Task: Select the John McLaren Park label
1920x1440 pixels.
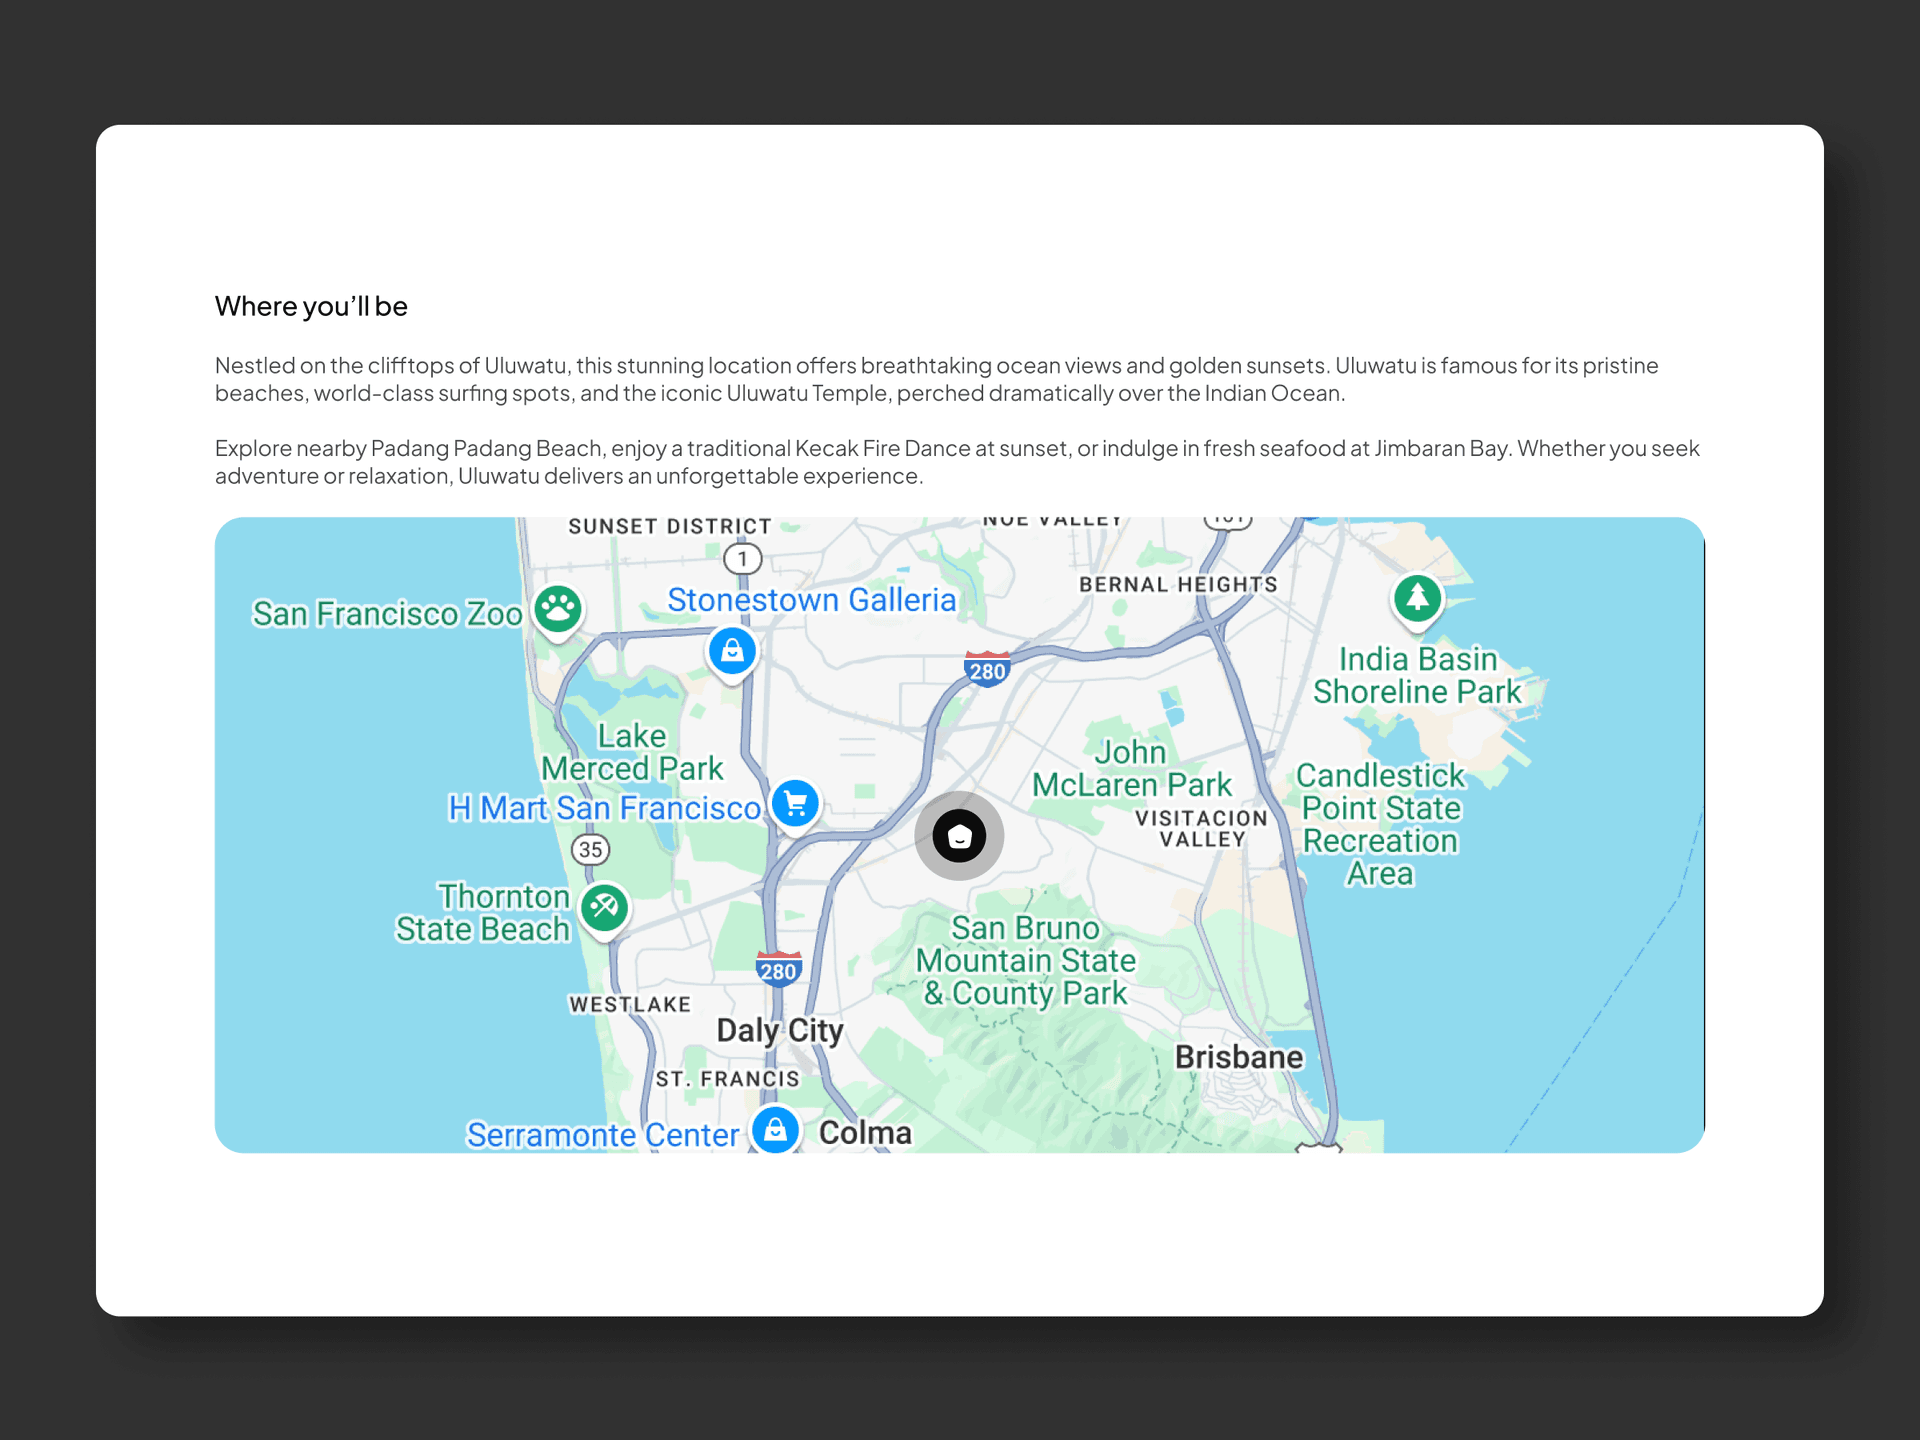Action: tap(1132, 768)
